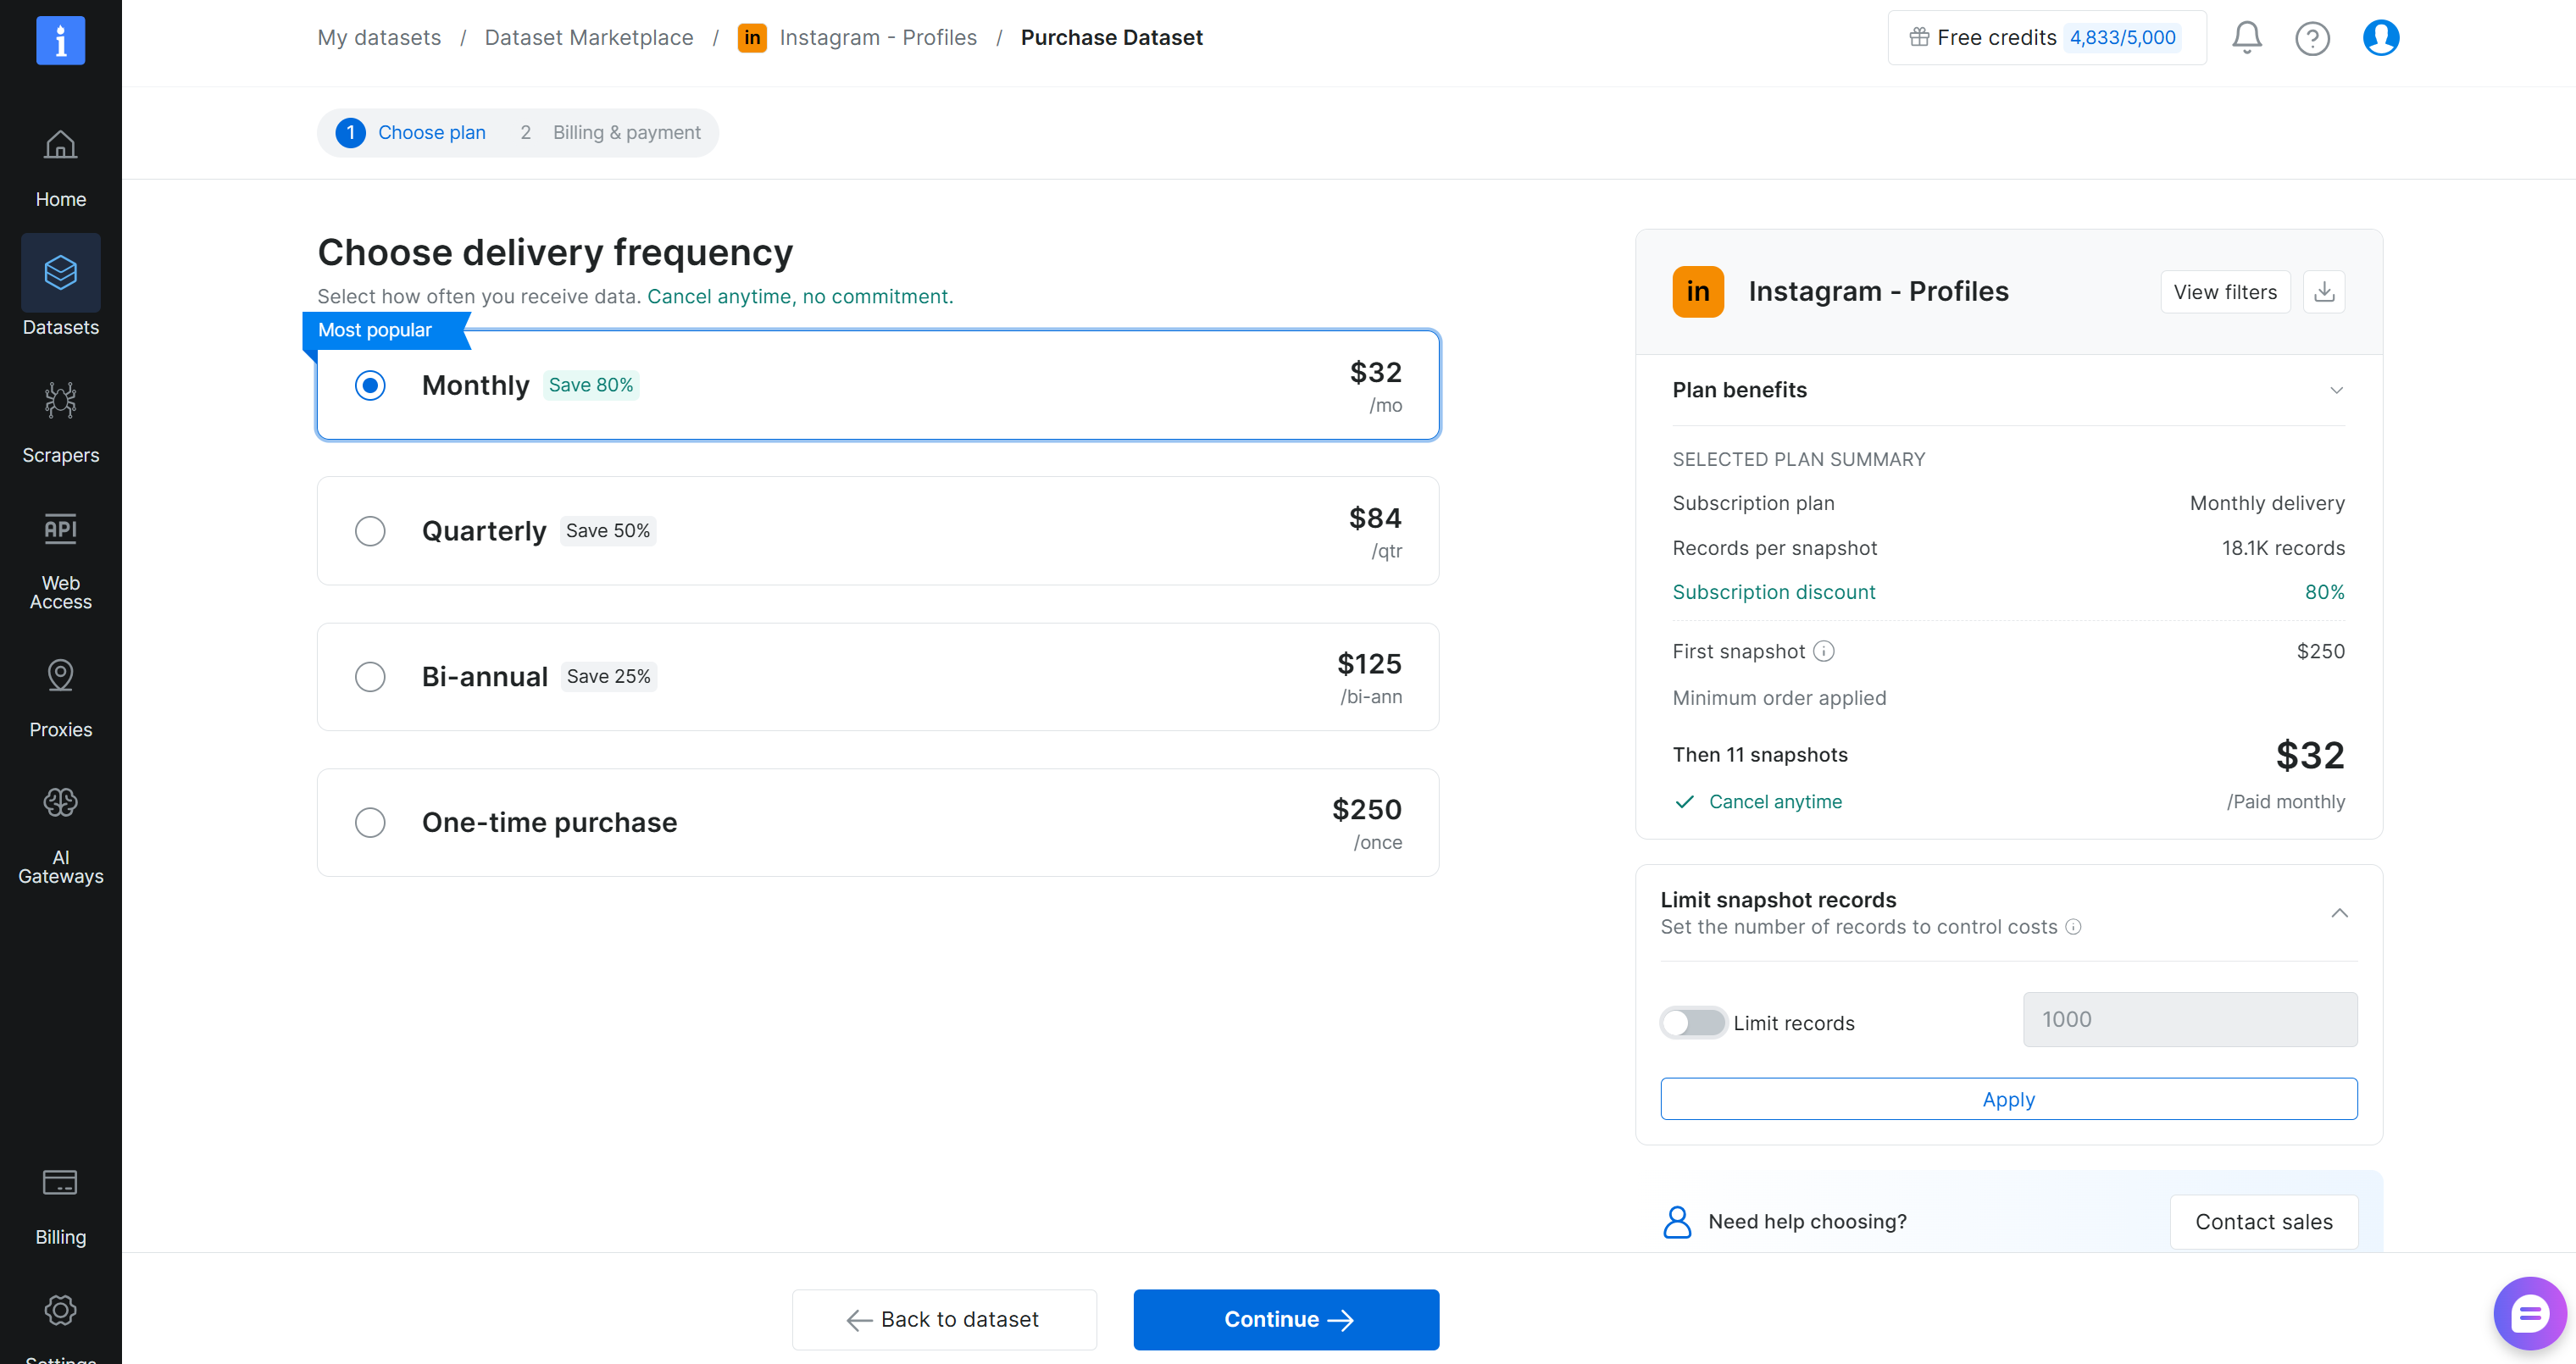This screenshot has width=2576, height=1364.
Task: Apply the record limit
Action: [x=2008, y=1099]
